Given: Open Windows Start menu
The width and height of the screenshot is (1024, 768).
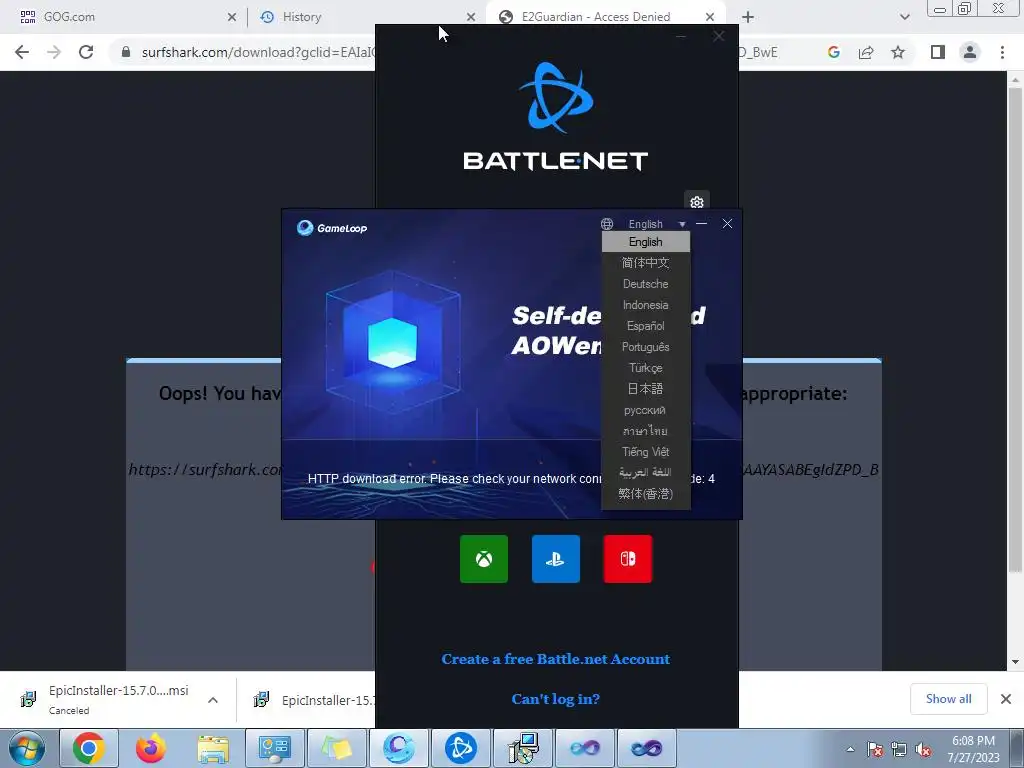Looking at the screenshot, I should pyautogui.click(x=27, y=748).
